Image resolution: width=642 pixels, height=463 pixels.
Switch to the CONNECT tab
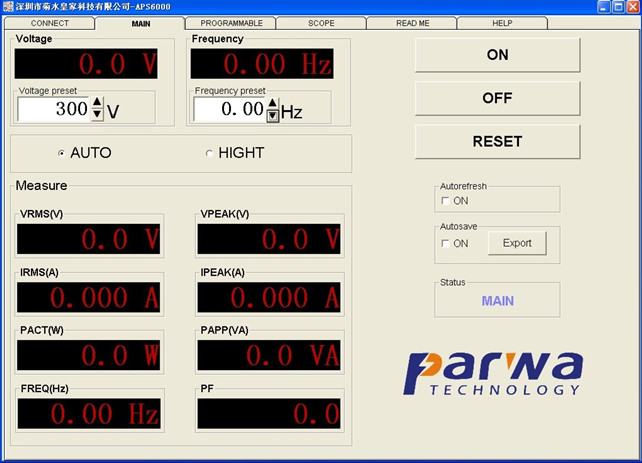pyautogui.click(x=50, y=23)
